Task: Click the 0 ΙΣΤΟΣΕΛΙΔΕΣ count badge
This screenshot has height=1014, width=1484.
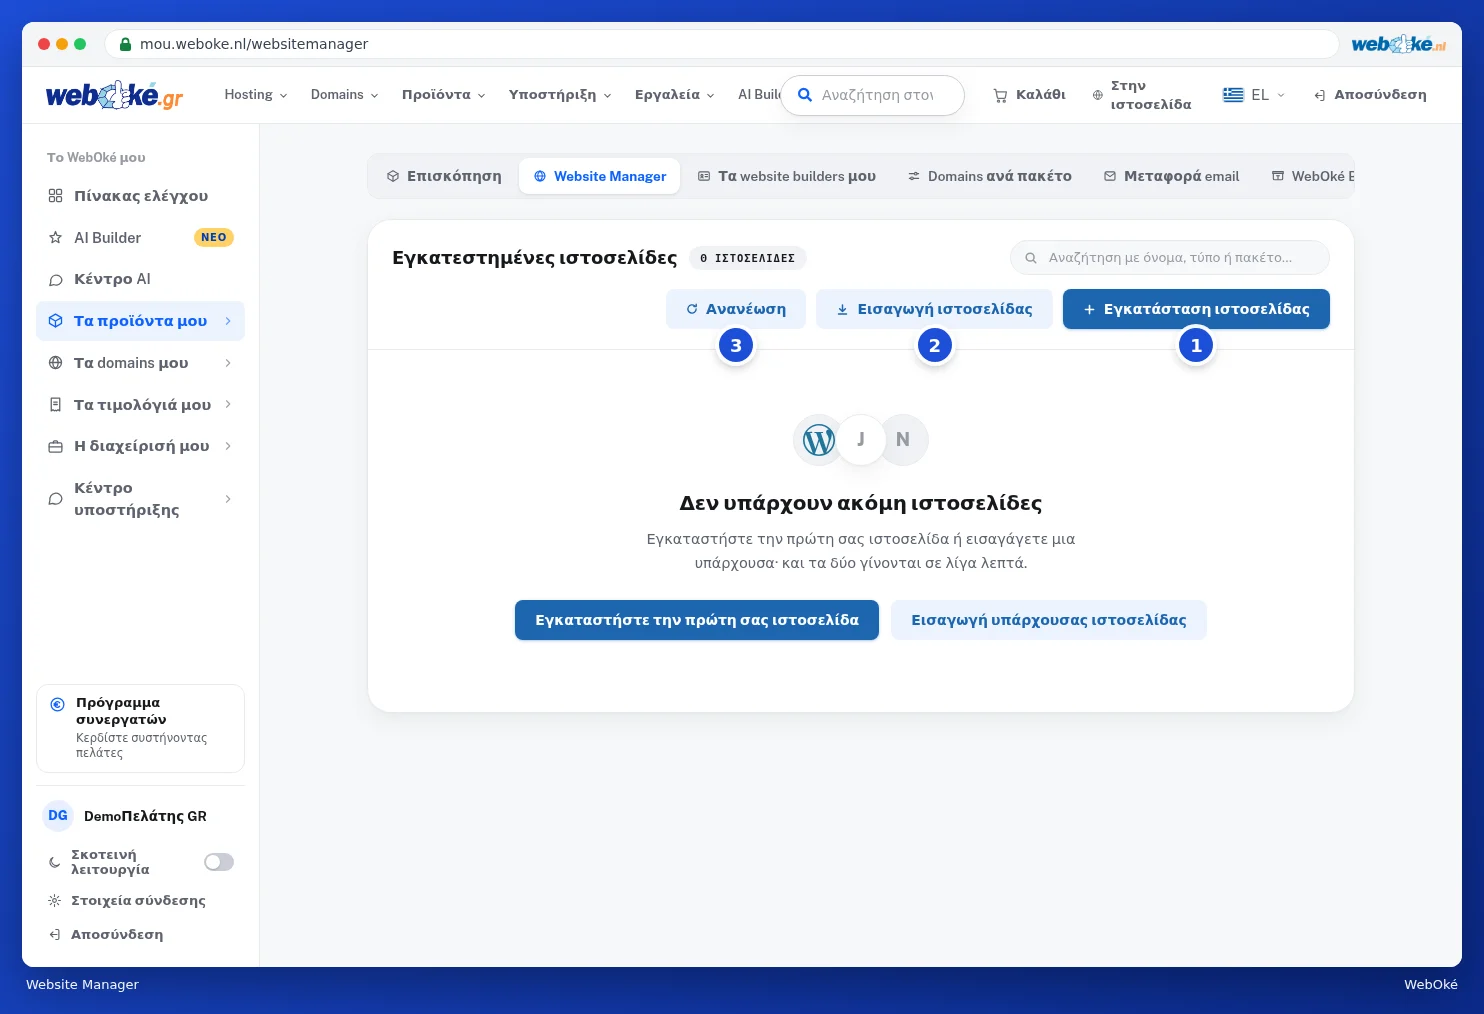Action: tap(747, 258)
